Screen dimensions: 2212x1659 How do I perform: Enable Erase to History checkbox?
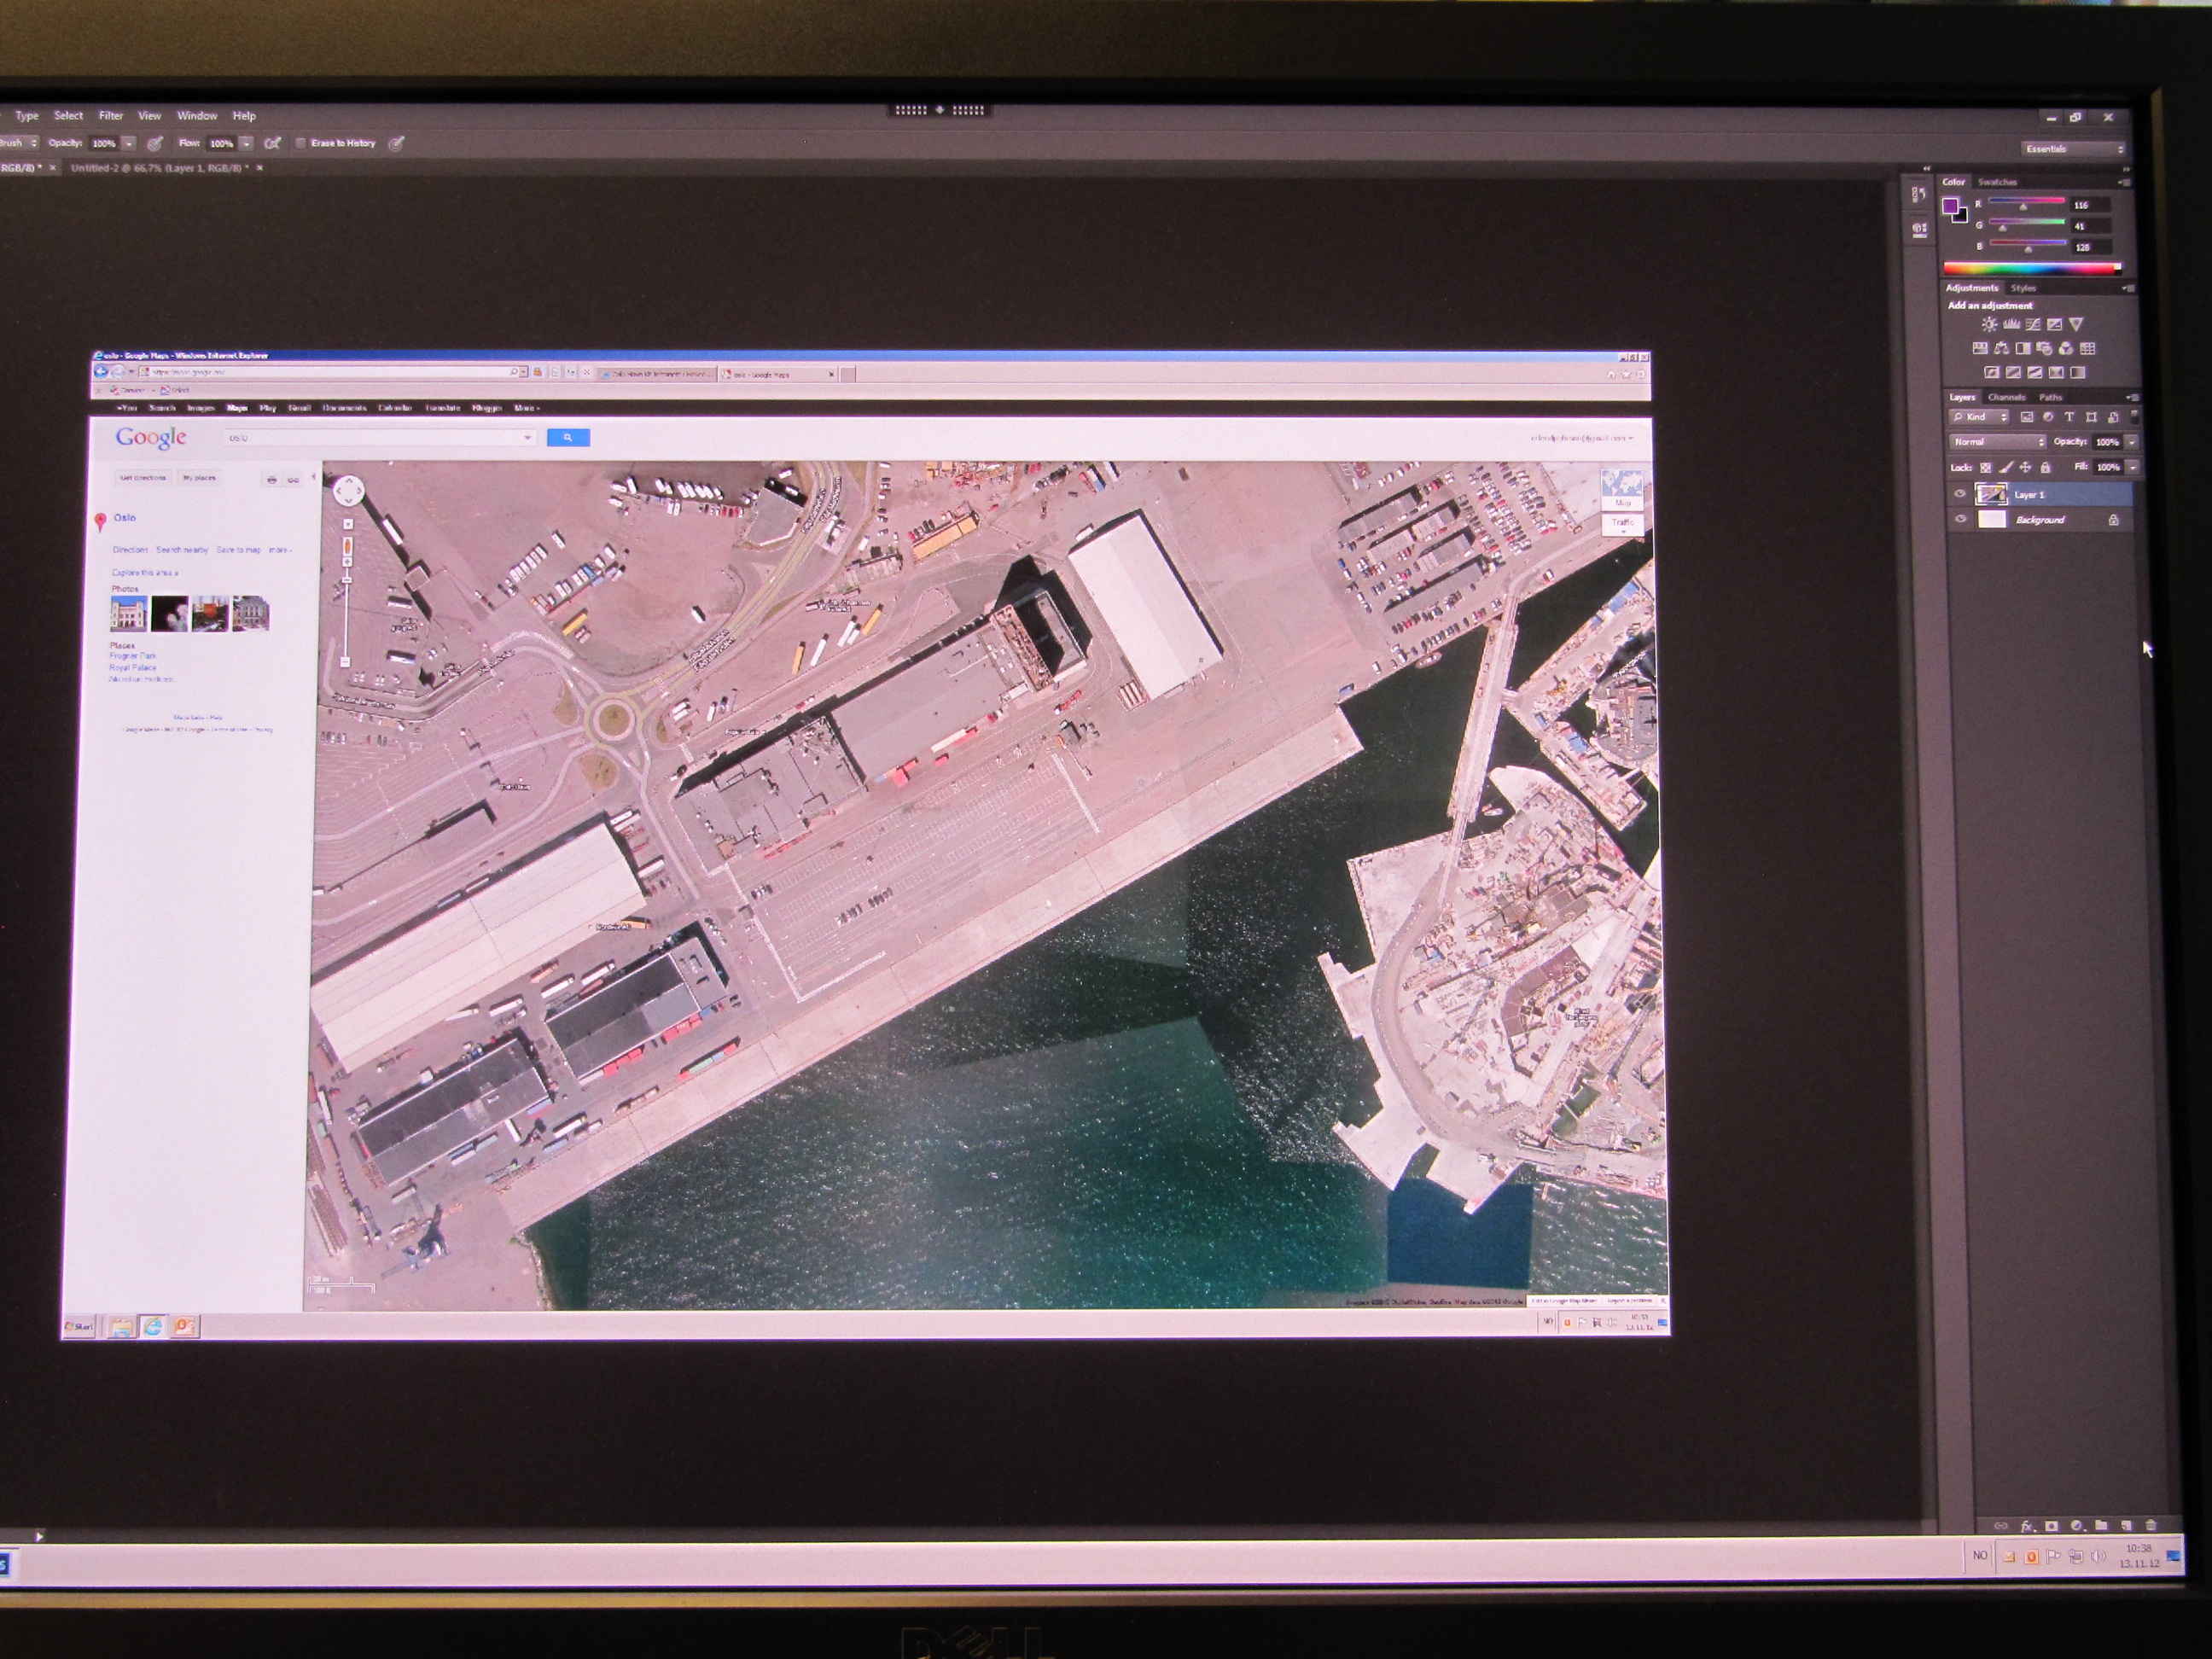pyautogui.click(x=300, y=143)
